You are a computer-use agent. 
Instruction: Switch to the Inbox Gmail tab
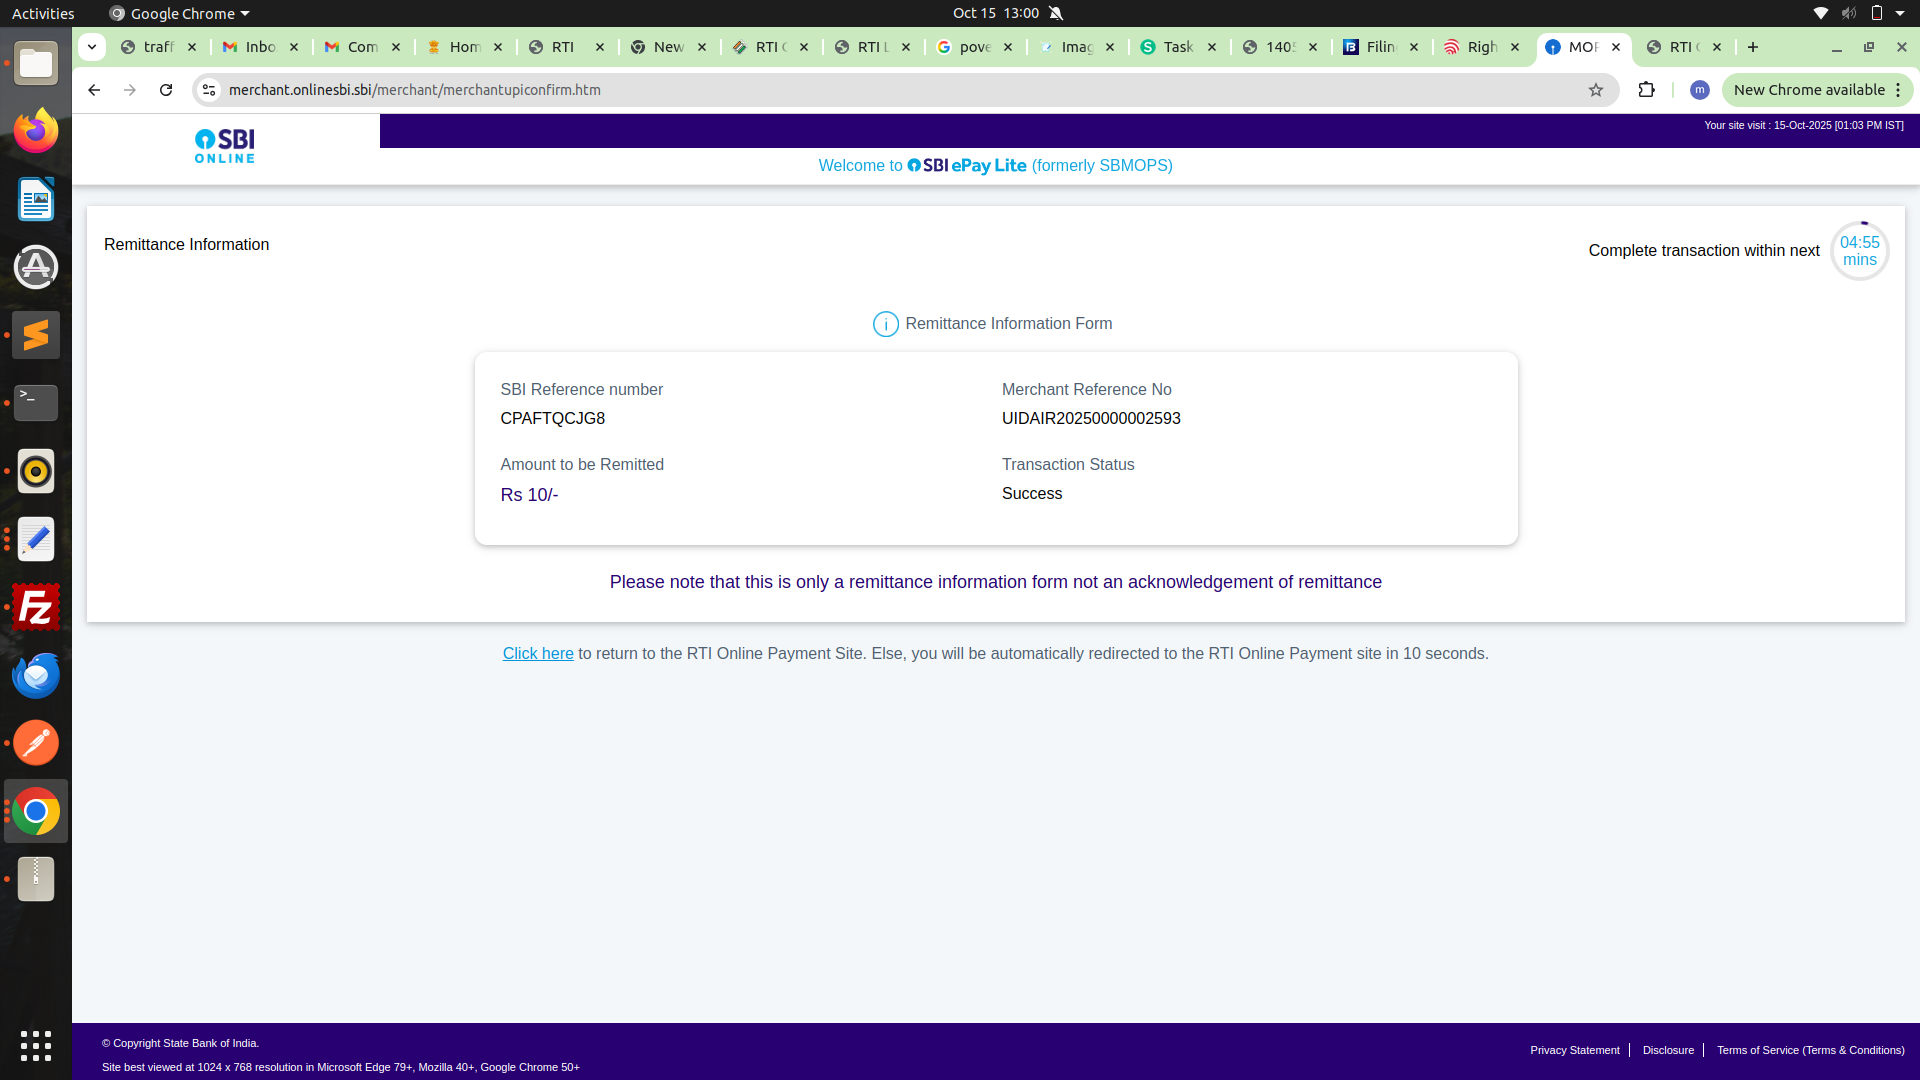[260, 47]
